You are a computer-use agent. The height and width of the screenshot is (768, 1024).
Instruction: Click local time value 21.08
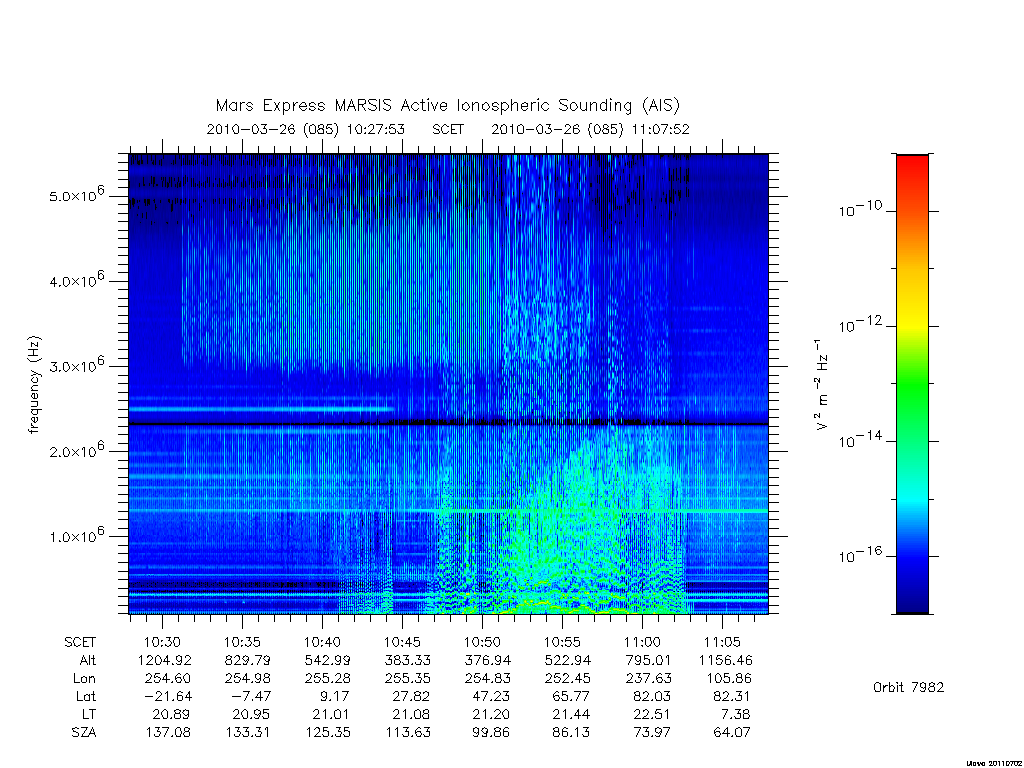click(411, 714)
